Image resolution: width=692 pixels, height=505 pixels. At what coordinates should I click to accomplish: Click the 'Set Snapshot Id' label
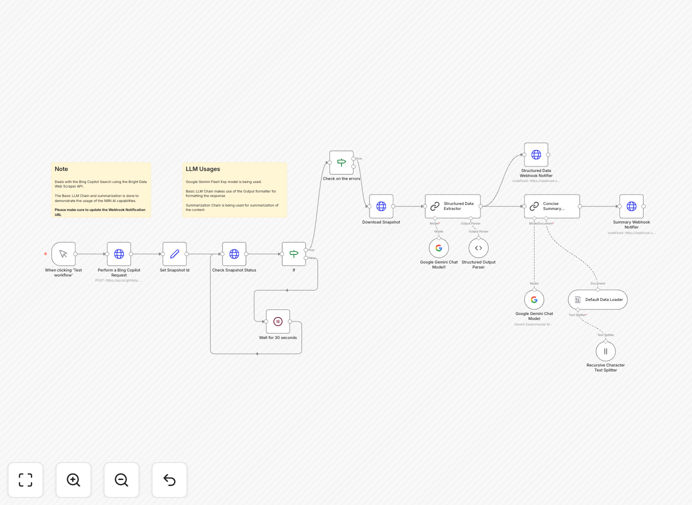[175, 270]
